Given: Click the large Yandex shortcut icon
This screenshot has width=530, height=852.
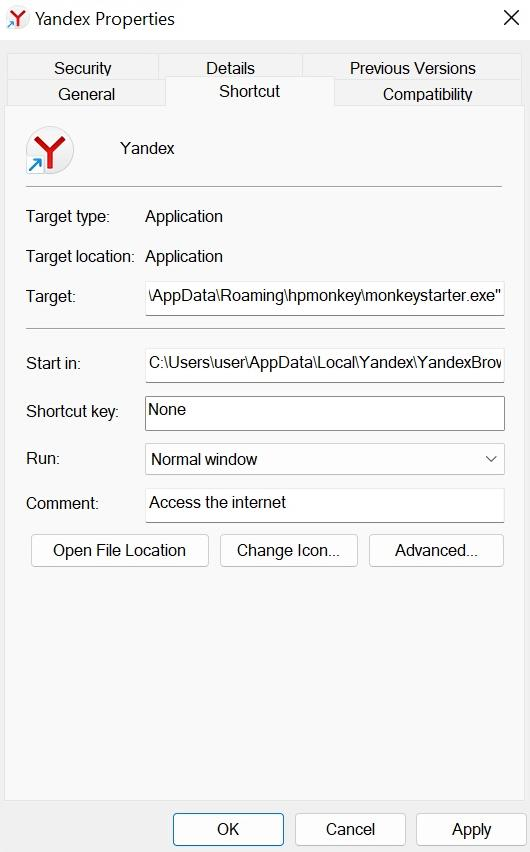Looking at the screenshot, I should pyautogui.click(x=49, y=150).
